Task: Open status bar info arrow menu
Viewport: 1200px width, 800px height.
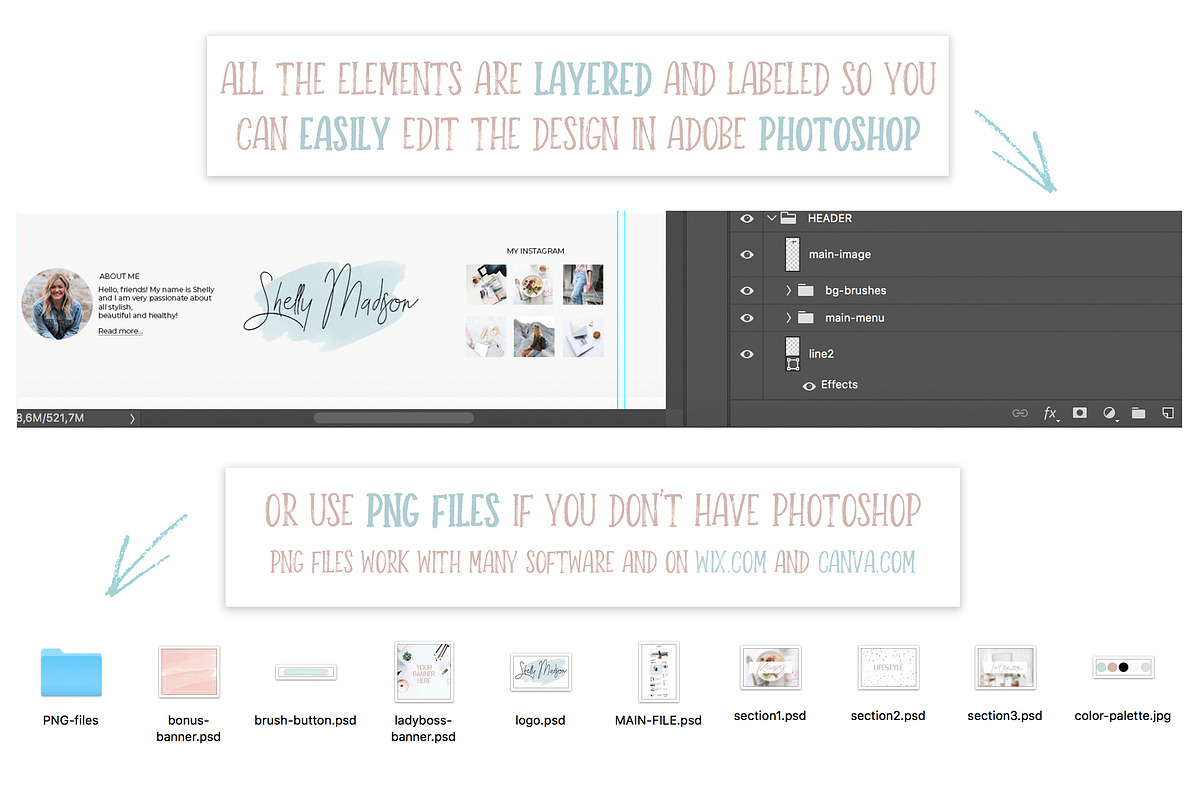Action: pyautogui.click(x=132, y=419)
